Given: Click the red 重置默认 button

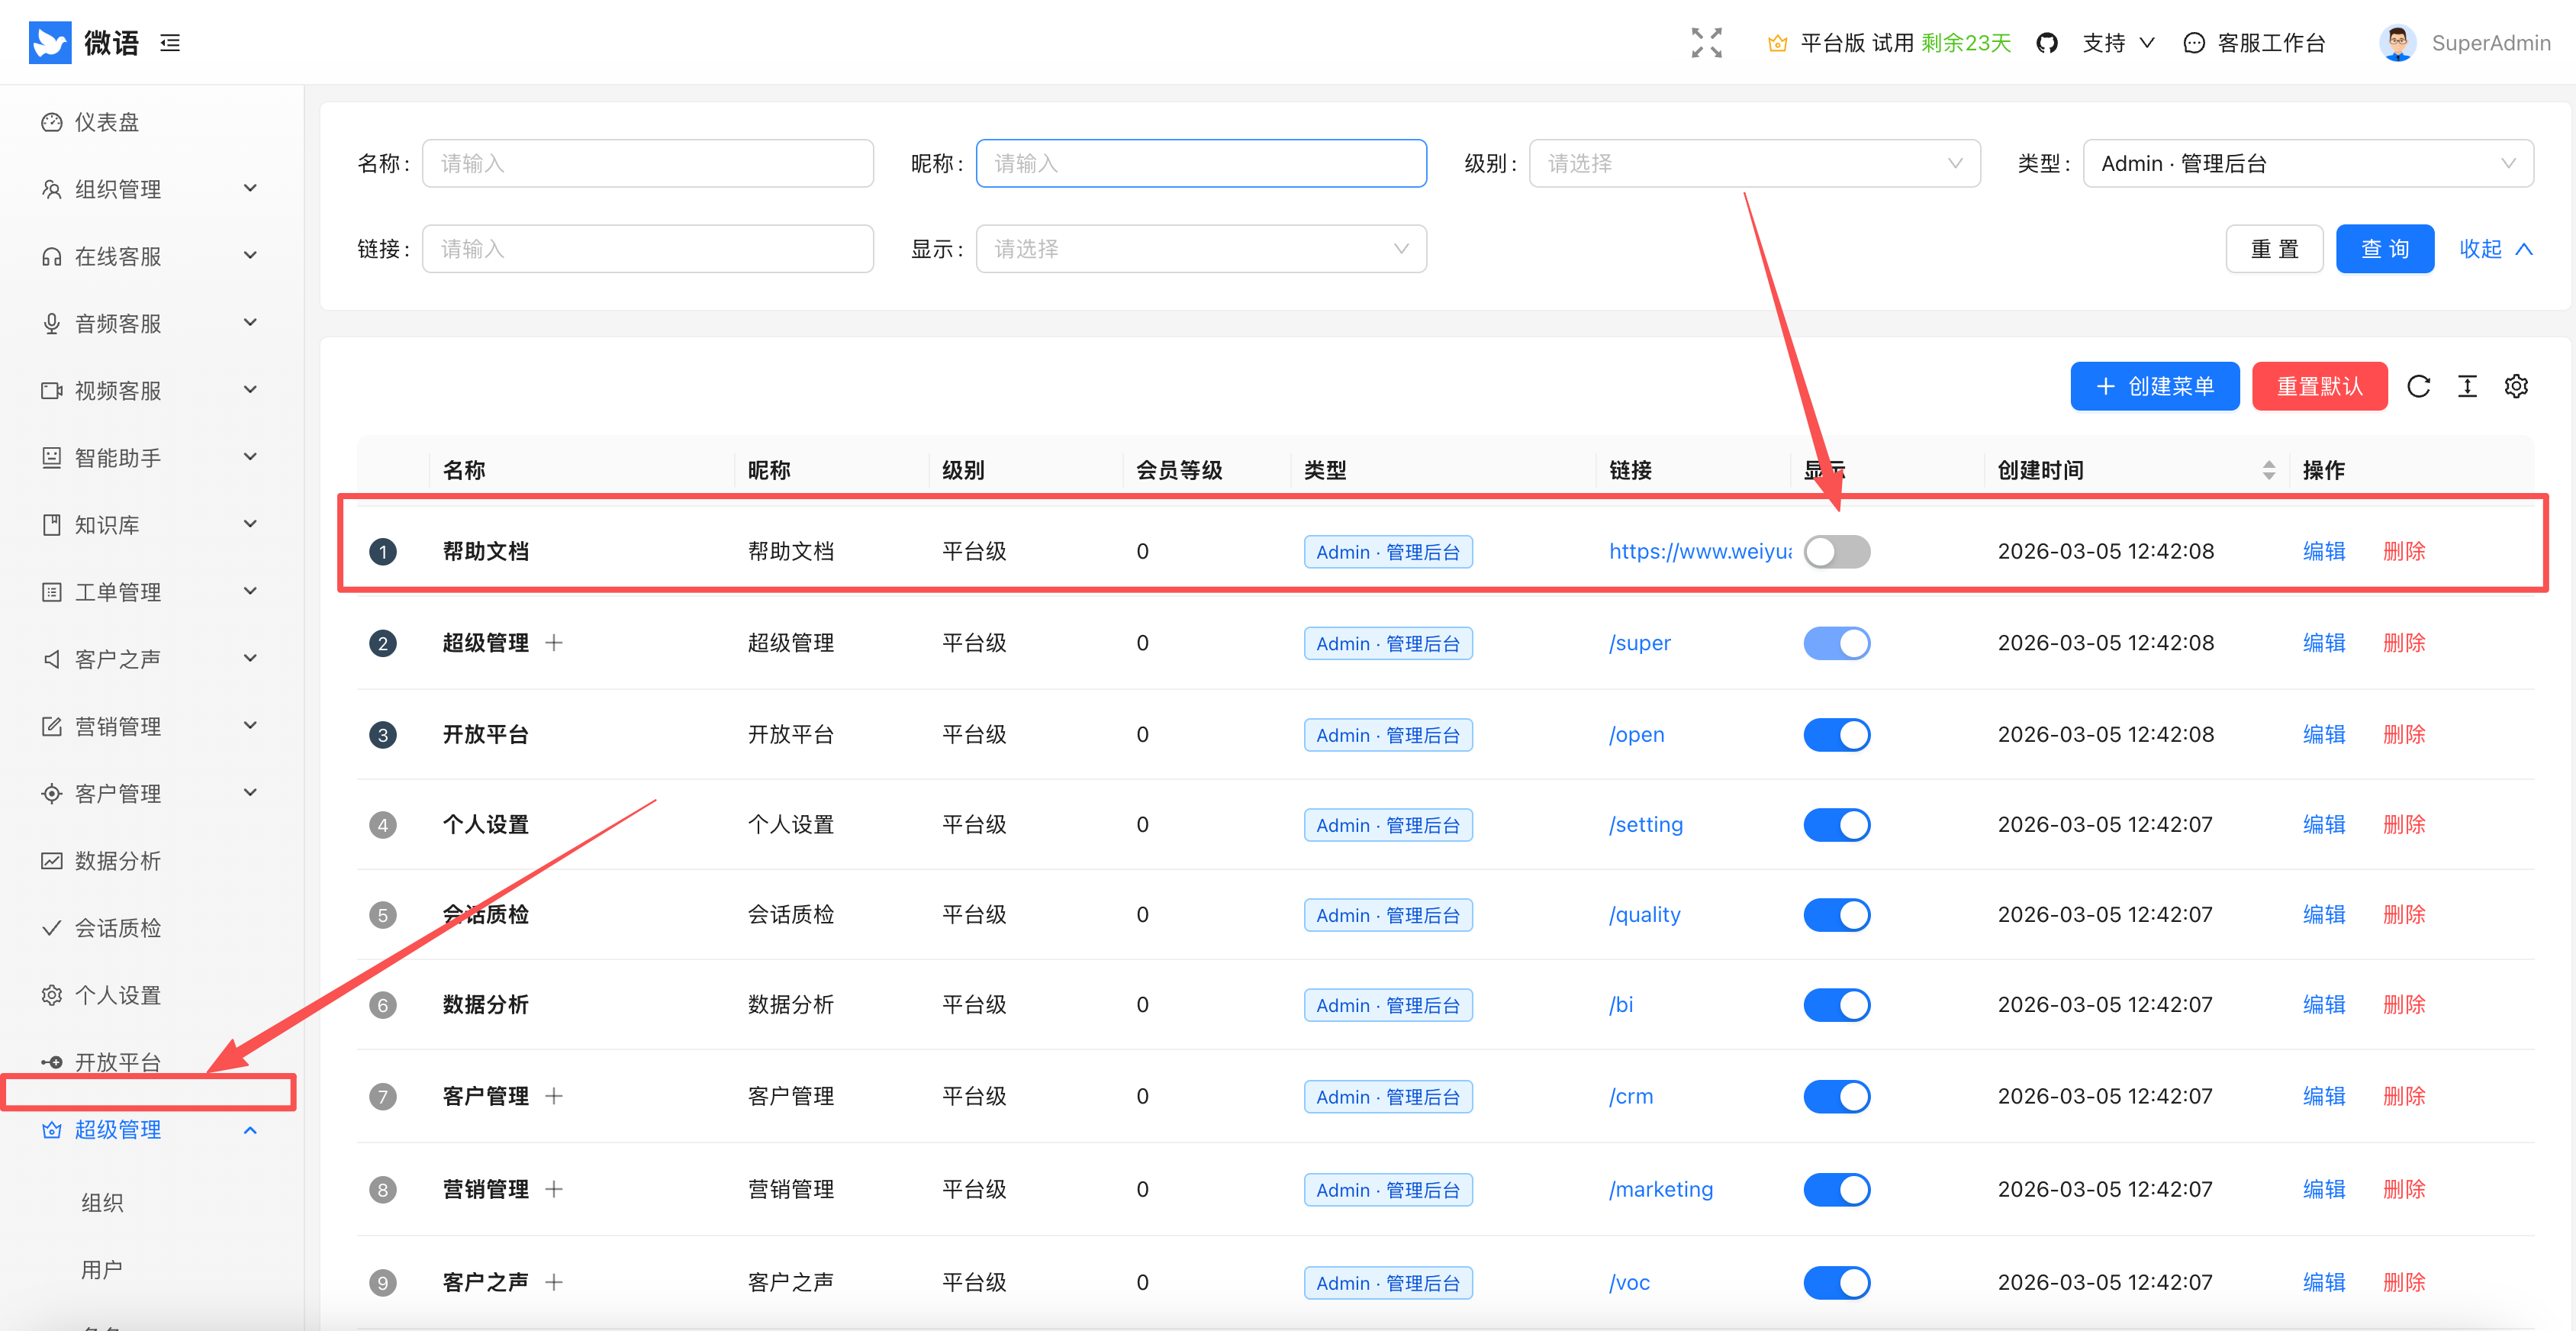Looking at the screenshot, I should [x=2319, y=386].
